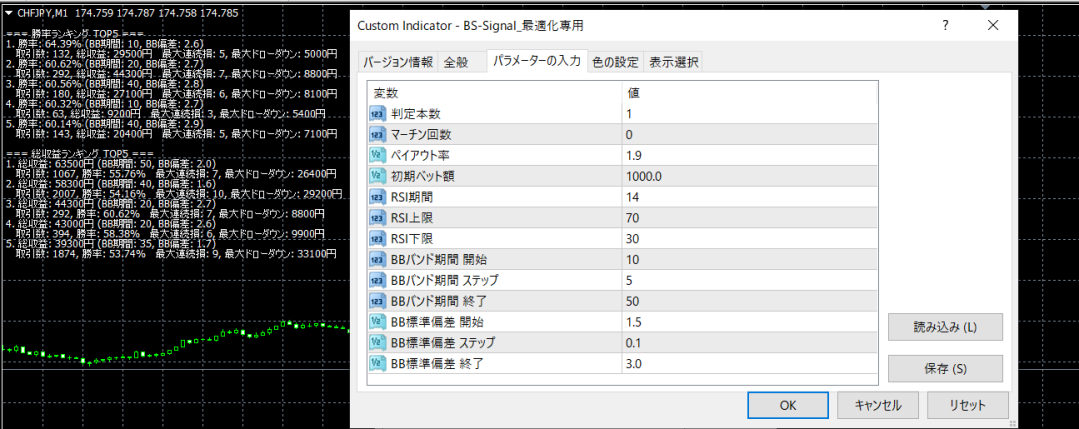
Task: Click the icon beside BB標準偏差 終了
Action: pos(377,363)
